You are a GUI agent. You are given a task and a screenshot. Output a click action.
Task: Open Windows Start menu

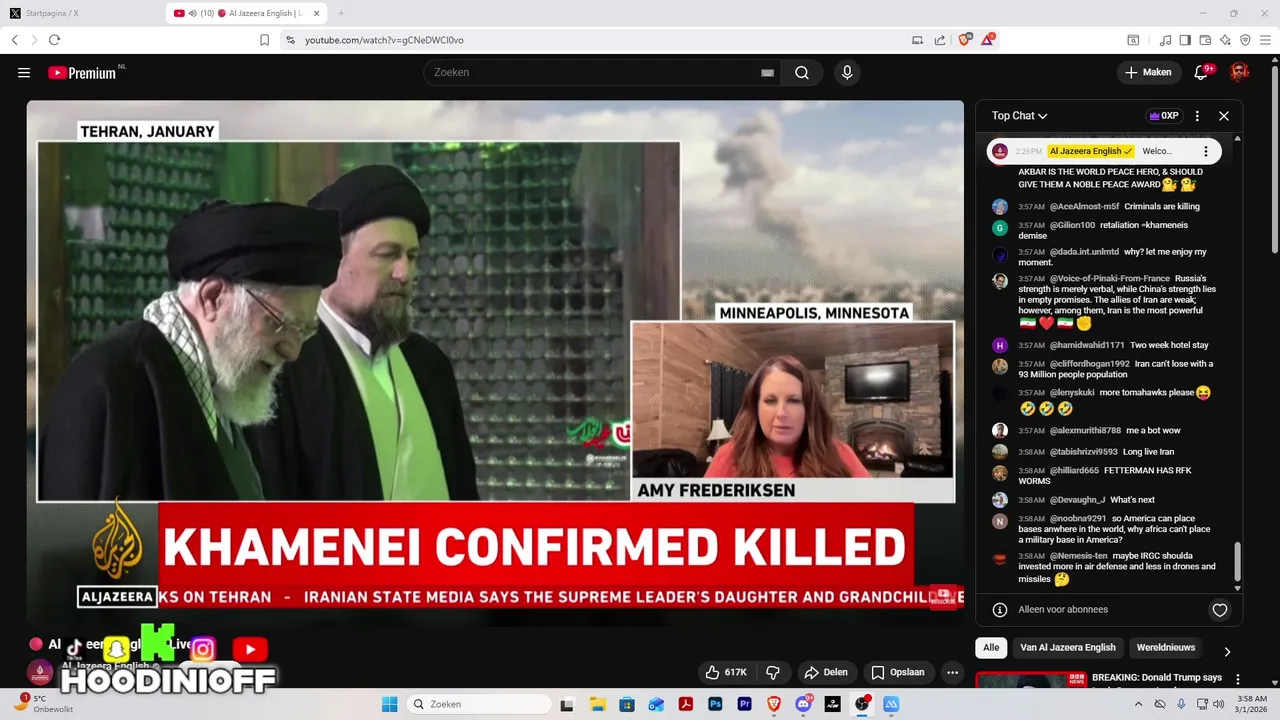[390, 704]
